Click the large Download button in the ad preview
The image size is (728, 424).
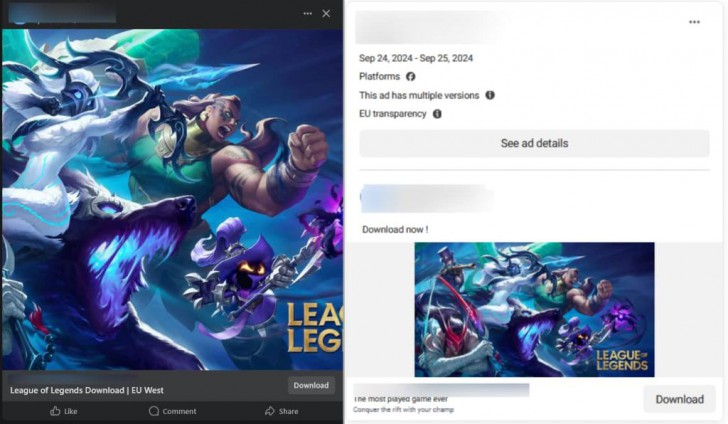pyautogui.click(x=679, y=399)
